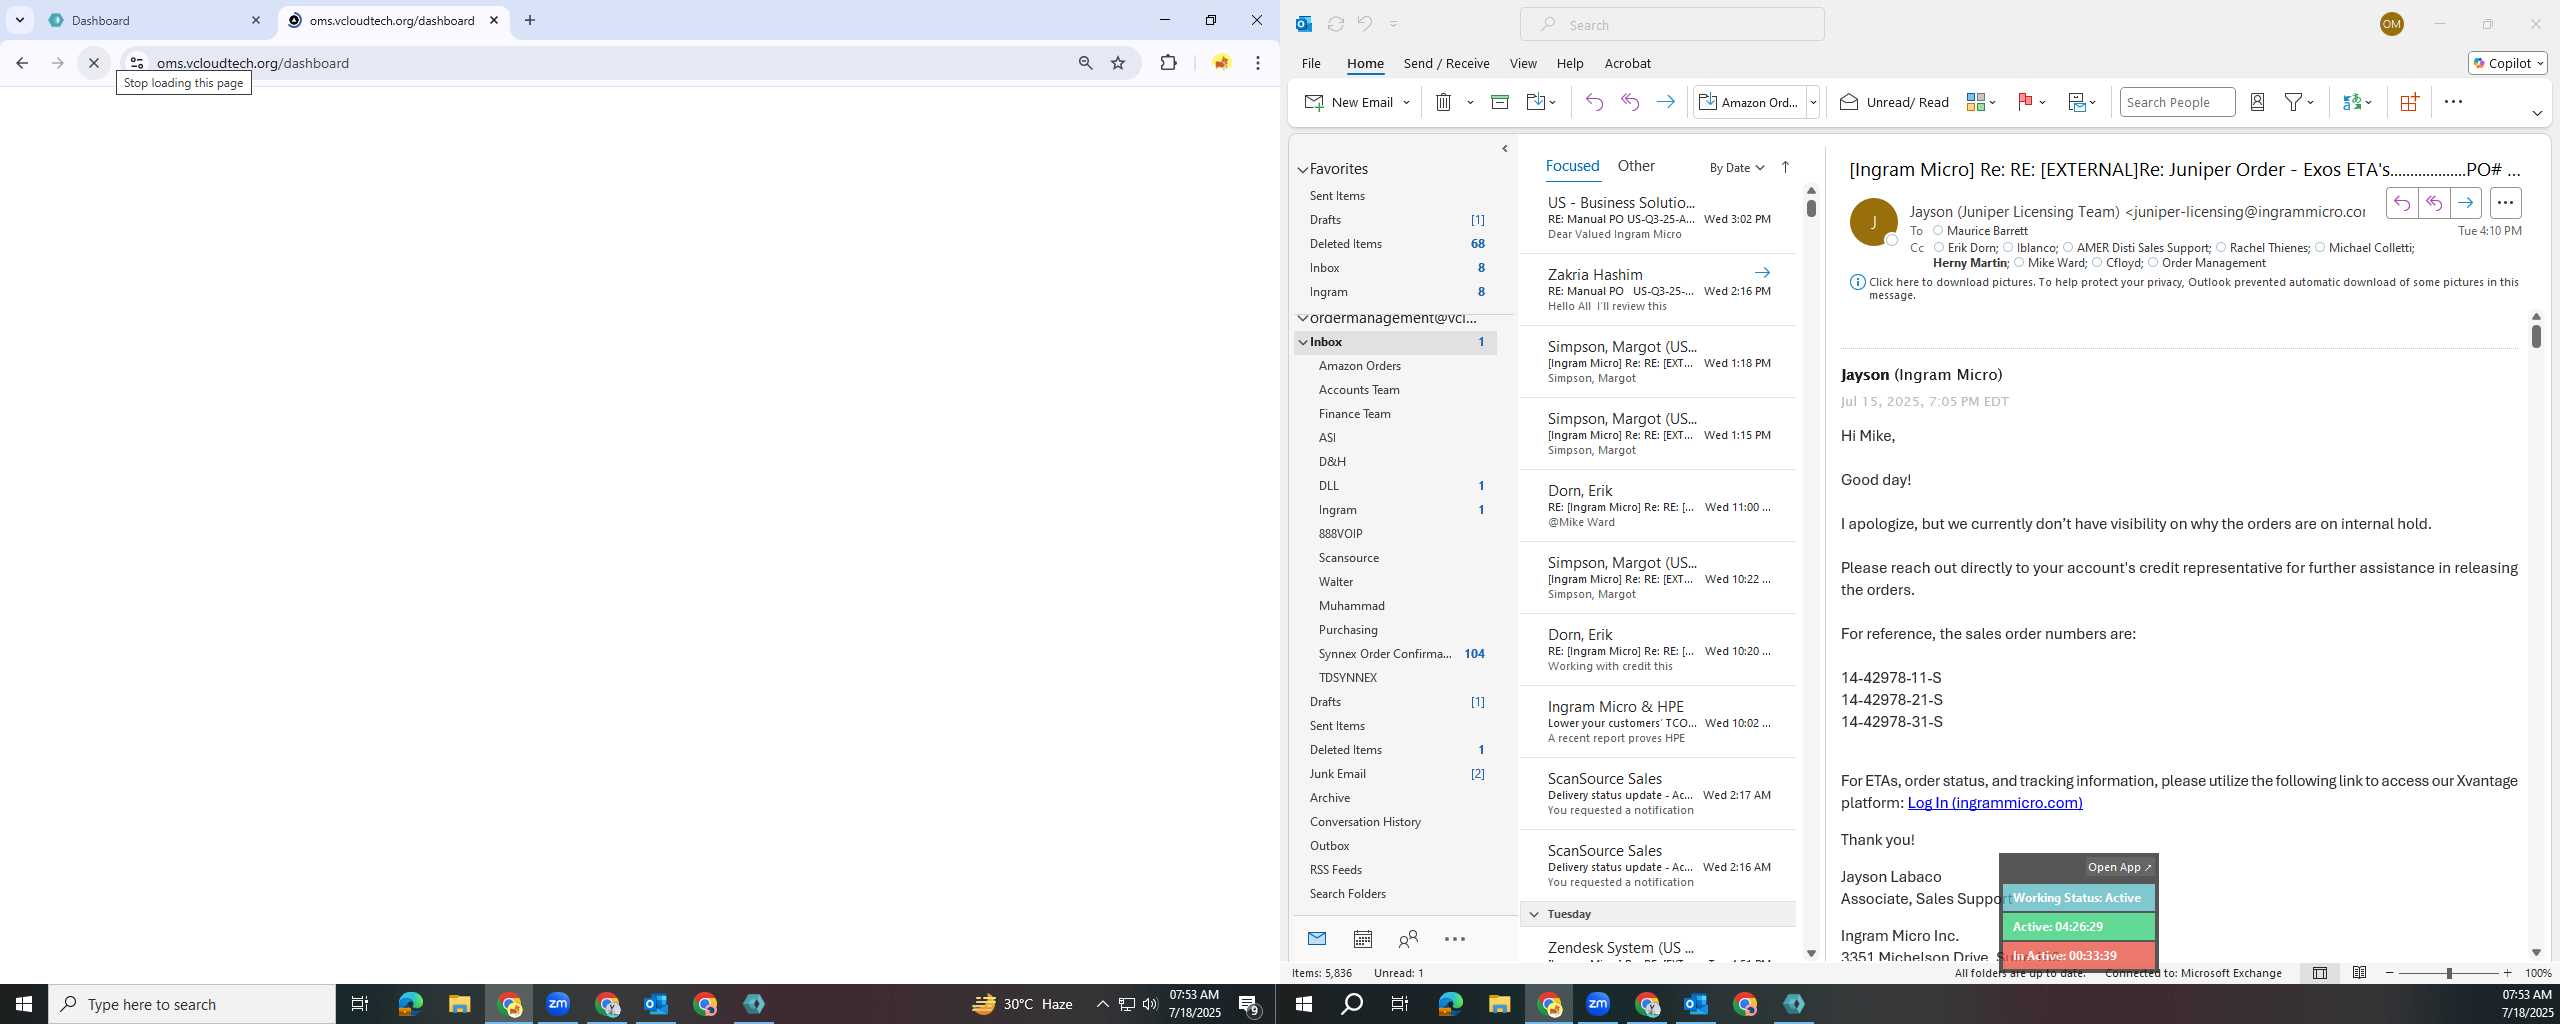This screenshot has width=2560, height=1024.
Task: Open the Mail view icon in navigation bar
Action: [x=1317, y=939]
